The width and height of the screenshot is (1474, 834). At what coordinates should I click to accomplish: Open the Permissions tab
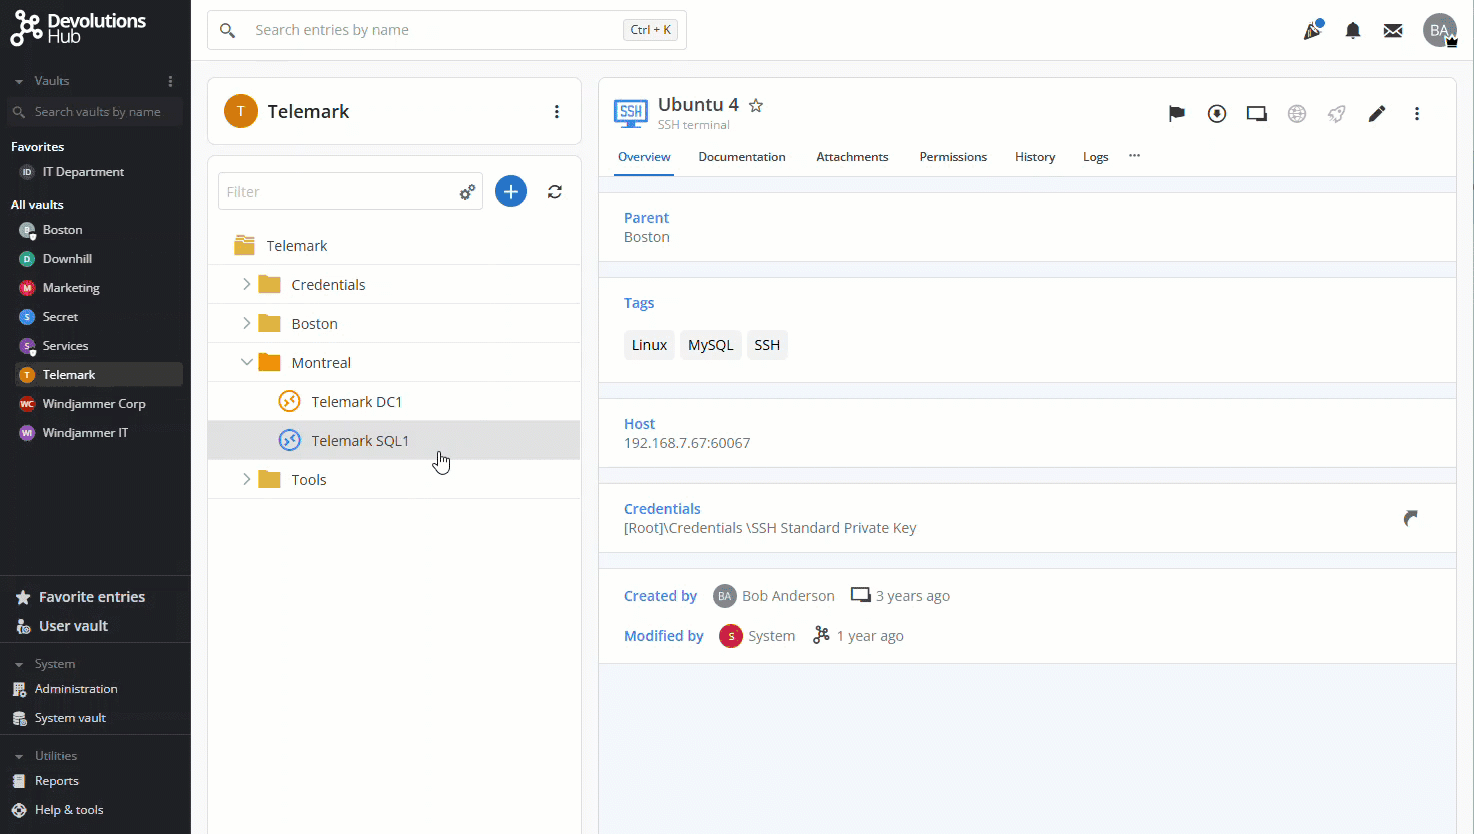(952, 157)
